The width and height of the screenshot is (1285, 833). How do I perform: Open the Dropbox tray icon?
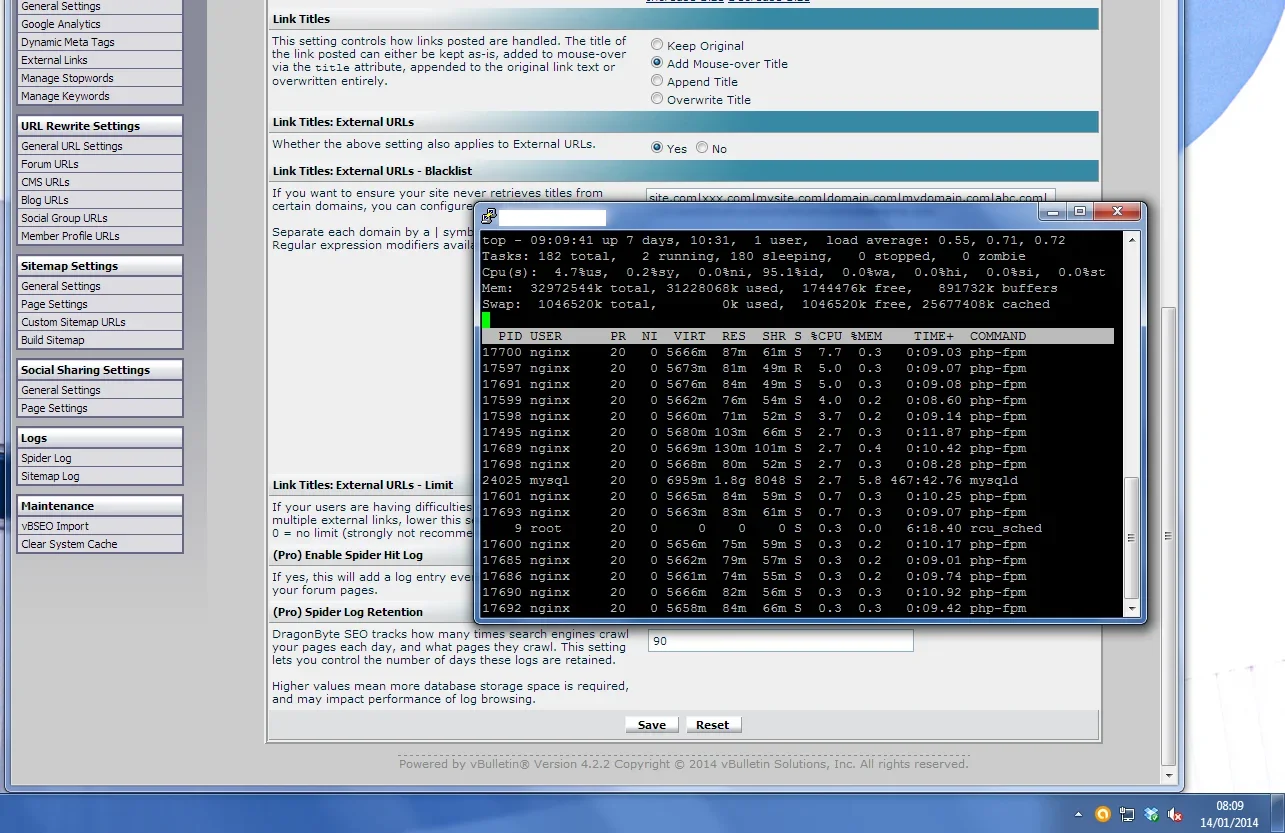pos(1151,814)
